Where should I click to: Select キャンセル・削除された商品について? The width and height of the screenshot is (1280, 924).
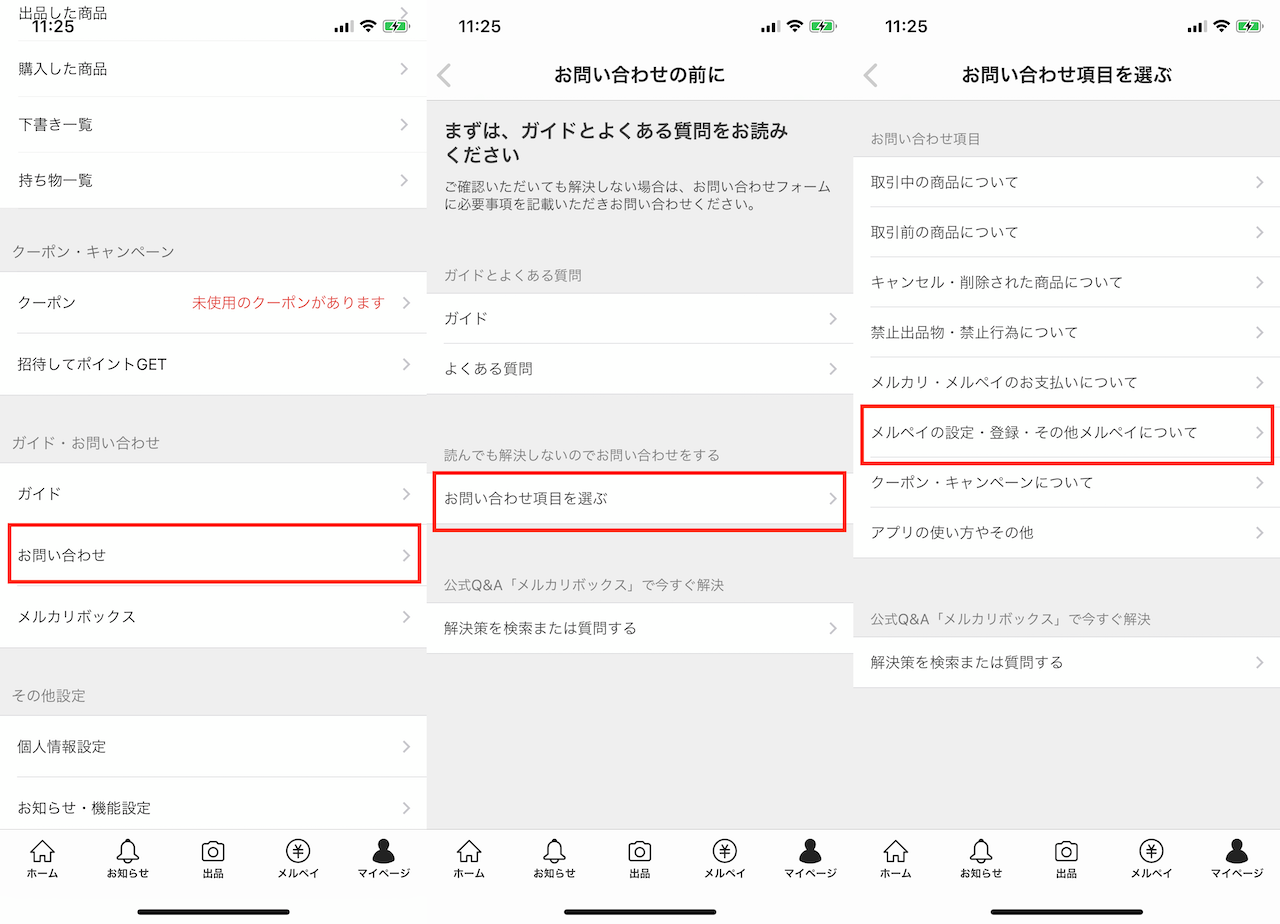(1066, 282)
